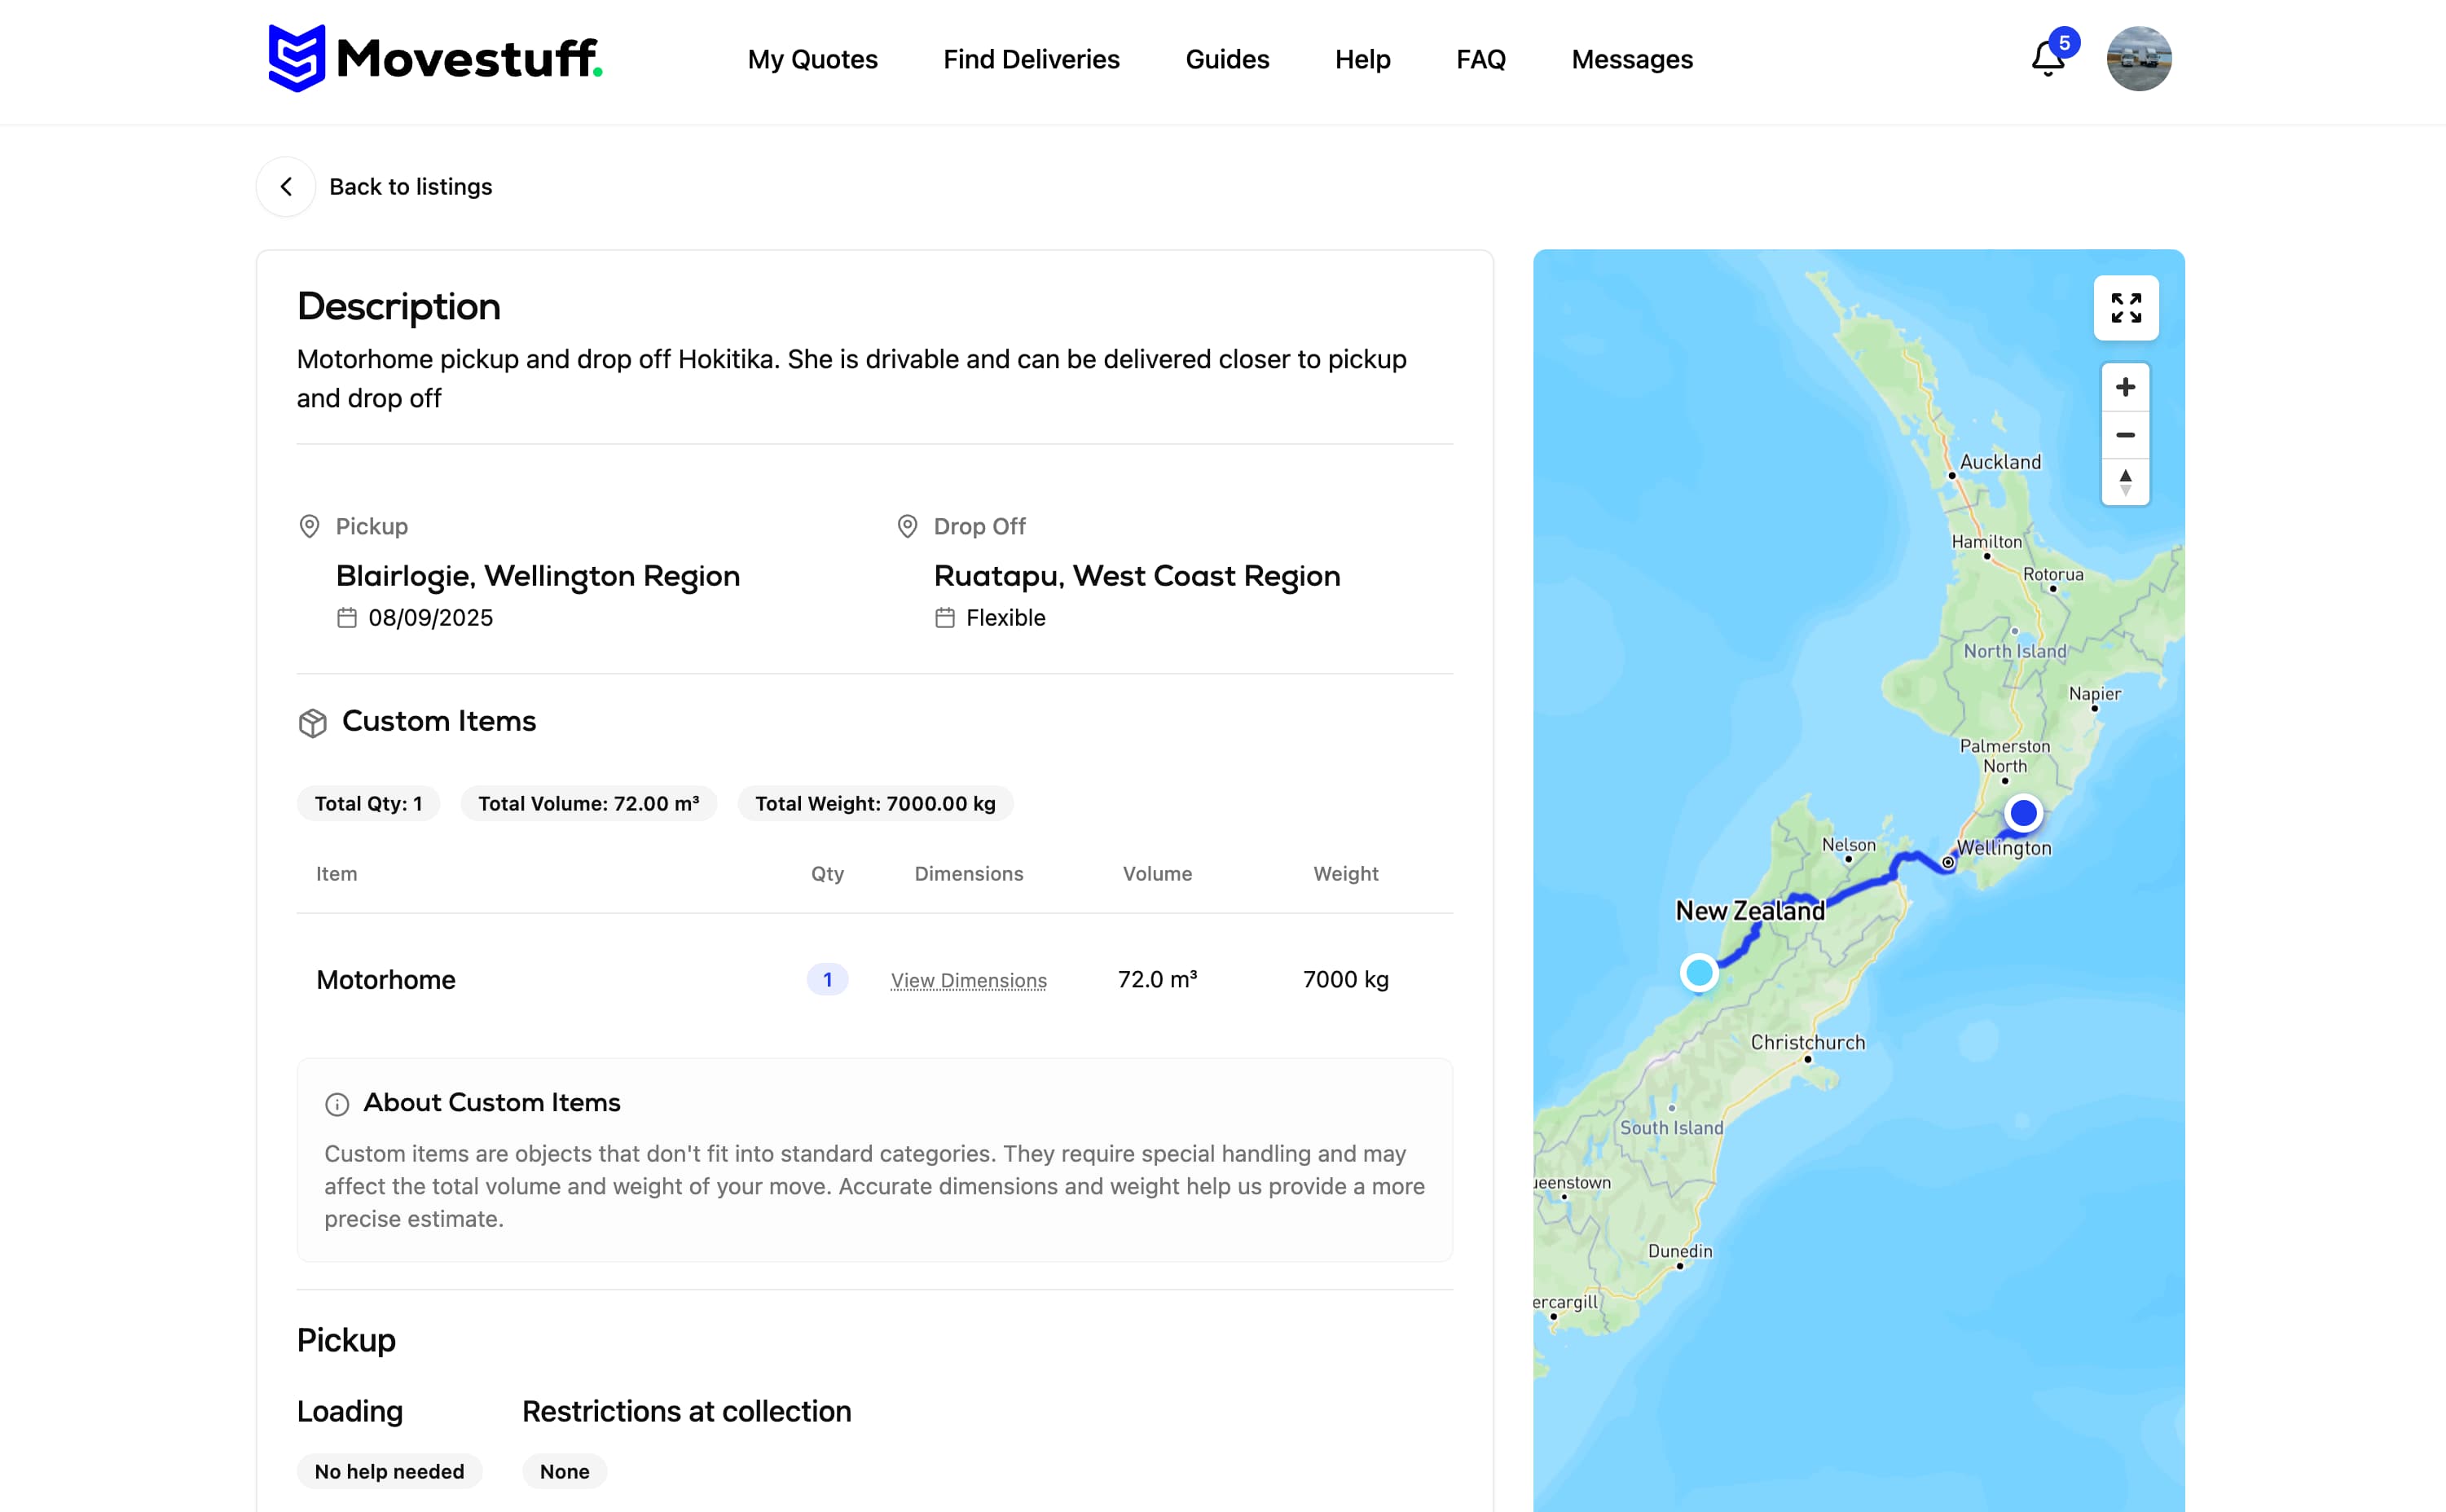The height and width of the screenshot is (1512, 2446).
Task: Click the Movestuff logo
Action: (435, 58)
